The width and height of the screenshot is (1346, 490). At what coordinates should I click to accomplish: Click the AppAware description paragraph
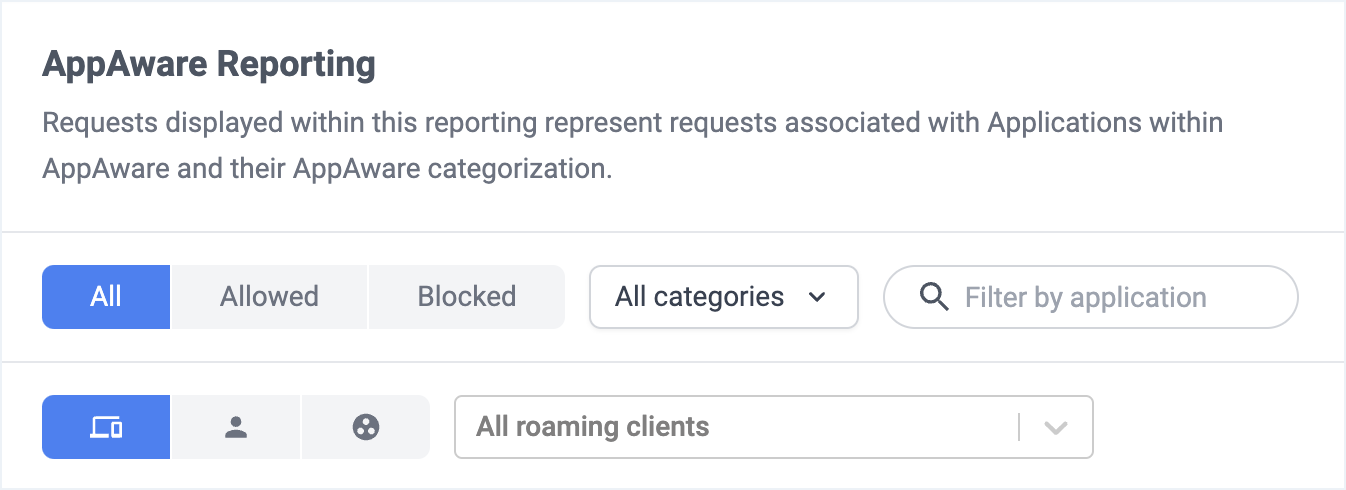point(633,146)
